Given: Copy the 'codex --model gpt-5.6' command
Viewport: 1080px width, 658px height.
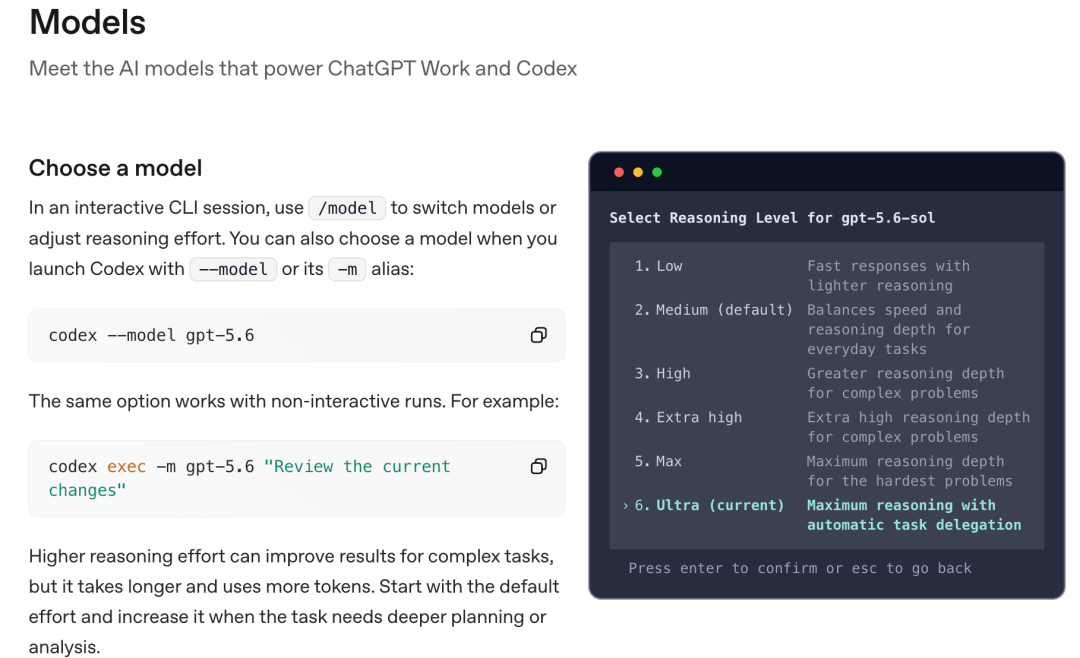Looking at the screenshot, I should pos(539,336).
